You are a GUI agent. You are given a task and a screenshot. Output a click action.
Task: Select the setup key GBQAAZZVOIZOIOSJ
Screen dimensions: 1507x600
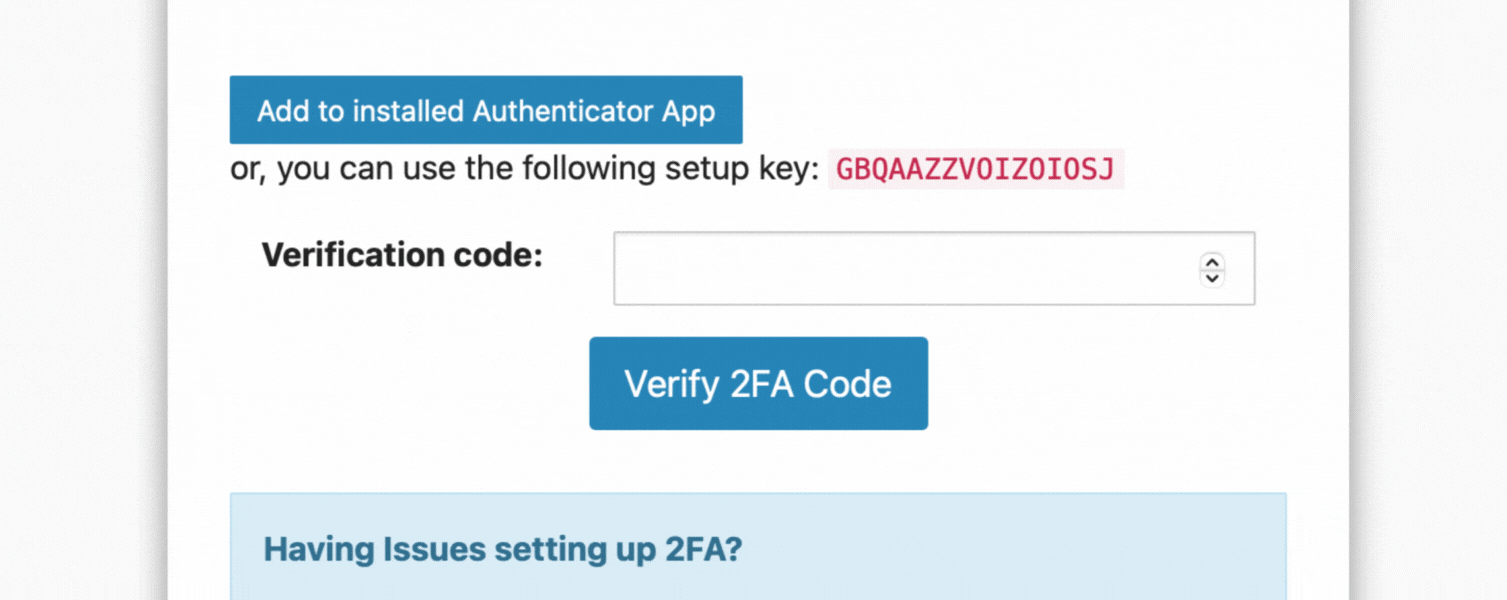pyautogui.click(x=975, y=169)
